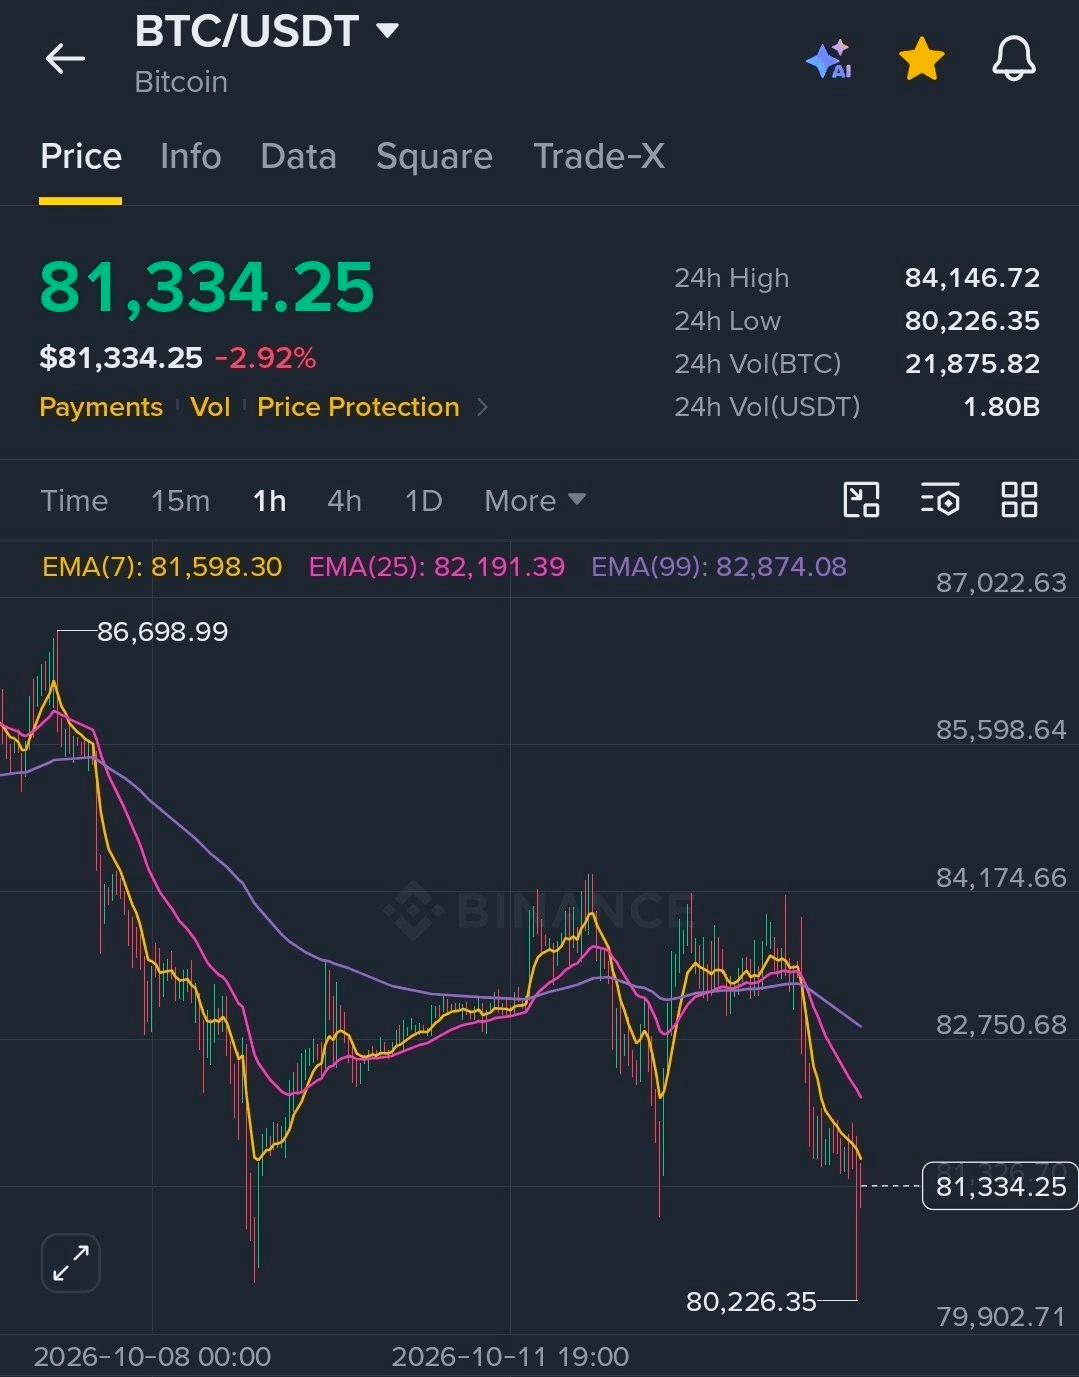The image size is (1079, 1377).
Task: Tap the large green 81,334.25 price
Action: (x=207, y=288)
